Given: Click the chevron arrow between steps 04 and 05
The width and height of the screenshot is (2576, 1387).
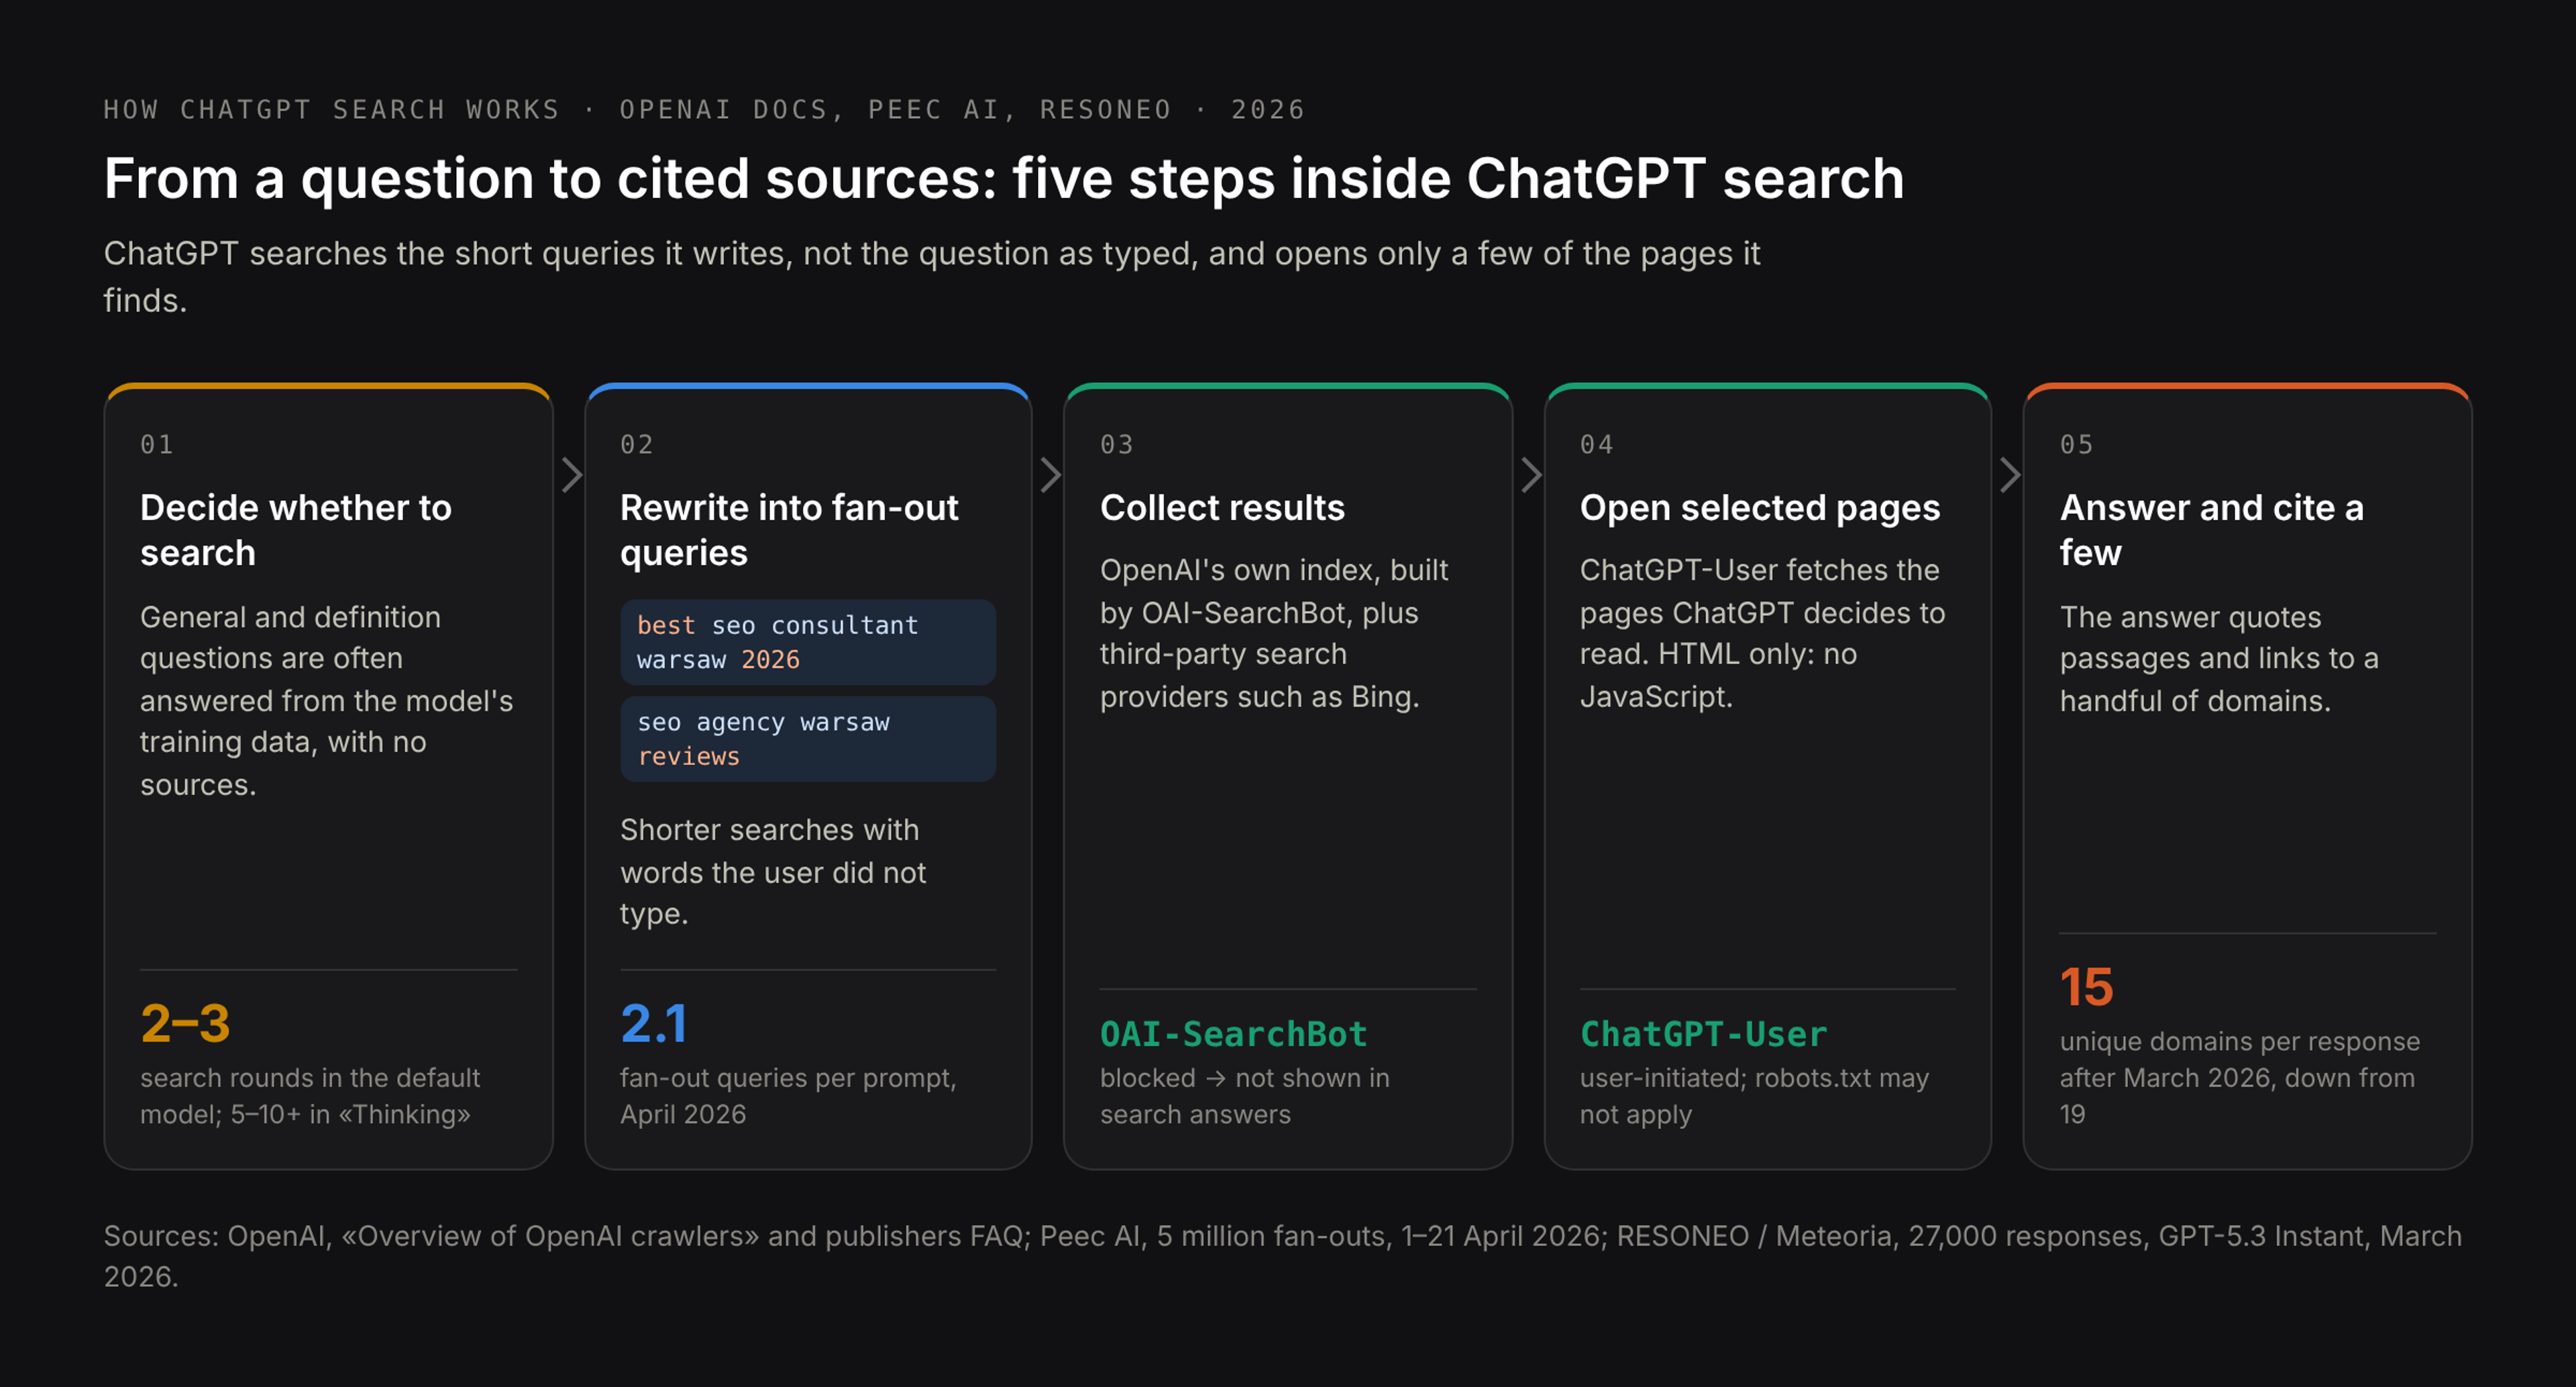Looking at the screenshot, I should click(x=2010, y=475).
